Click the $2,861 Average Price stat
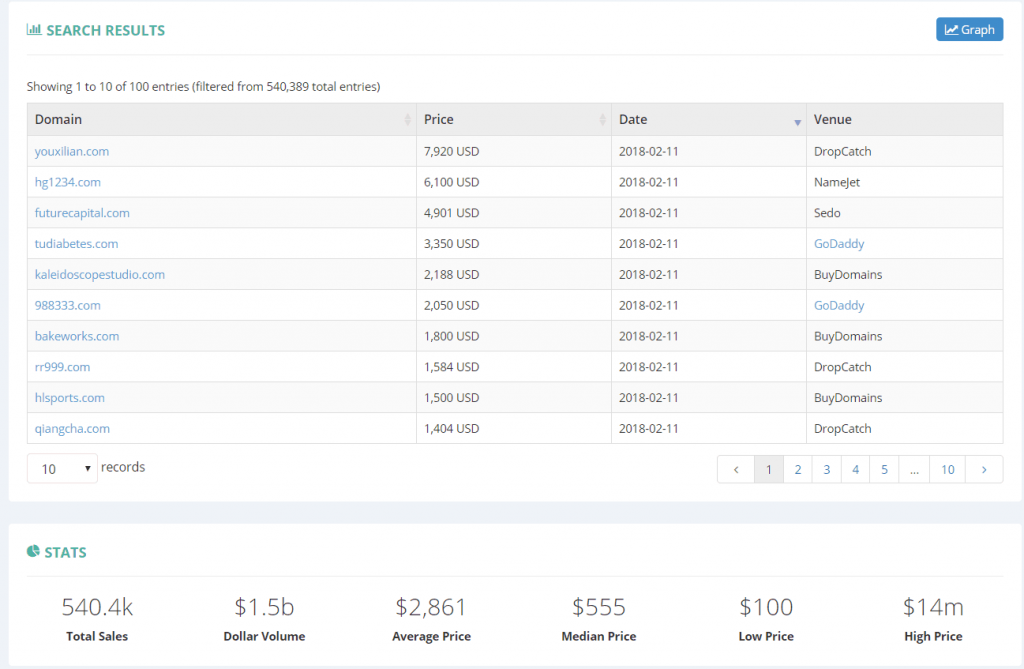The height and width of the screenshot is (669, 1024). click(431, 618)
